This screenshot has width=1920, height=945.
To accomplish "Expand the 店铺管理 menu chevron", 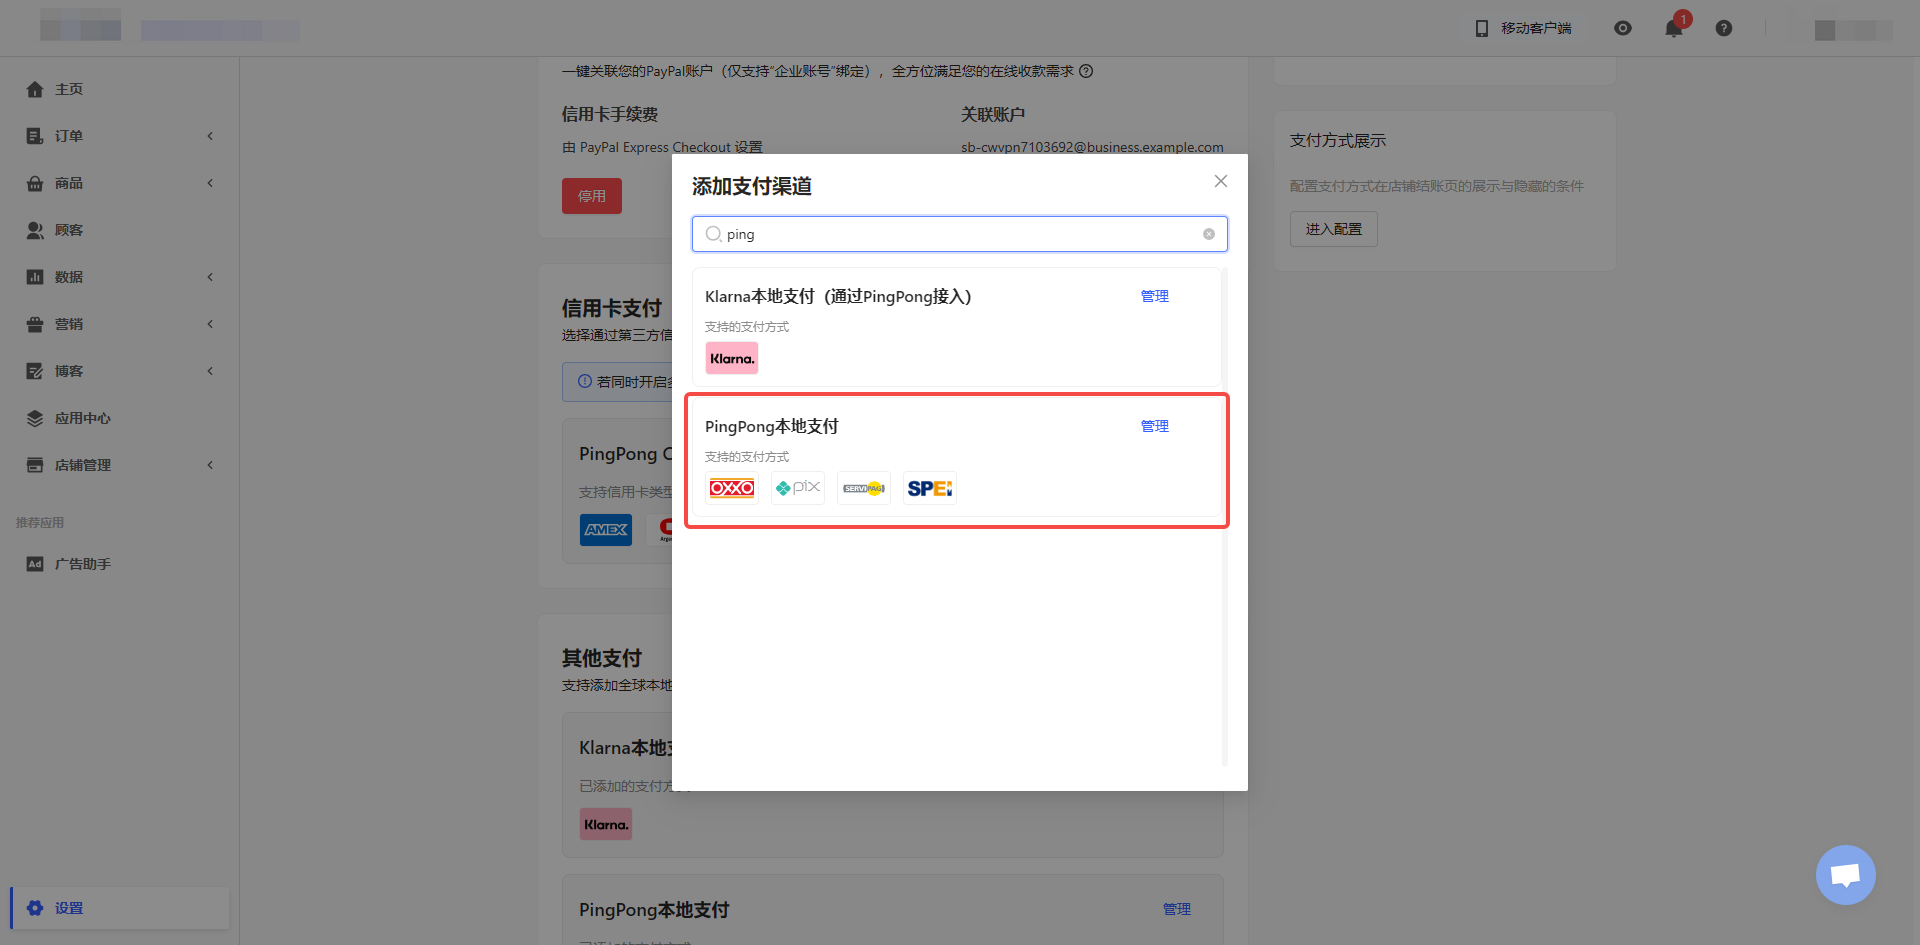I will (210, 465).
